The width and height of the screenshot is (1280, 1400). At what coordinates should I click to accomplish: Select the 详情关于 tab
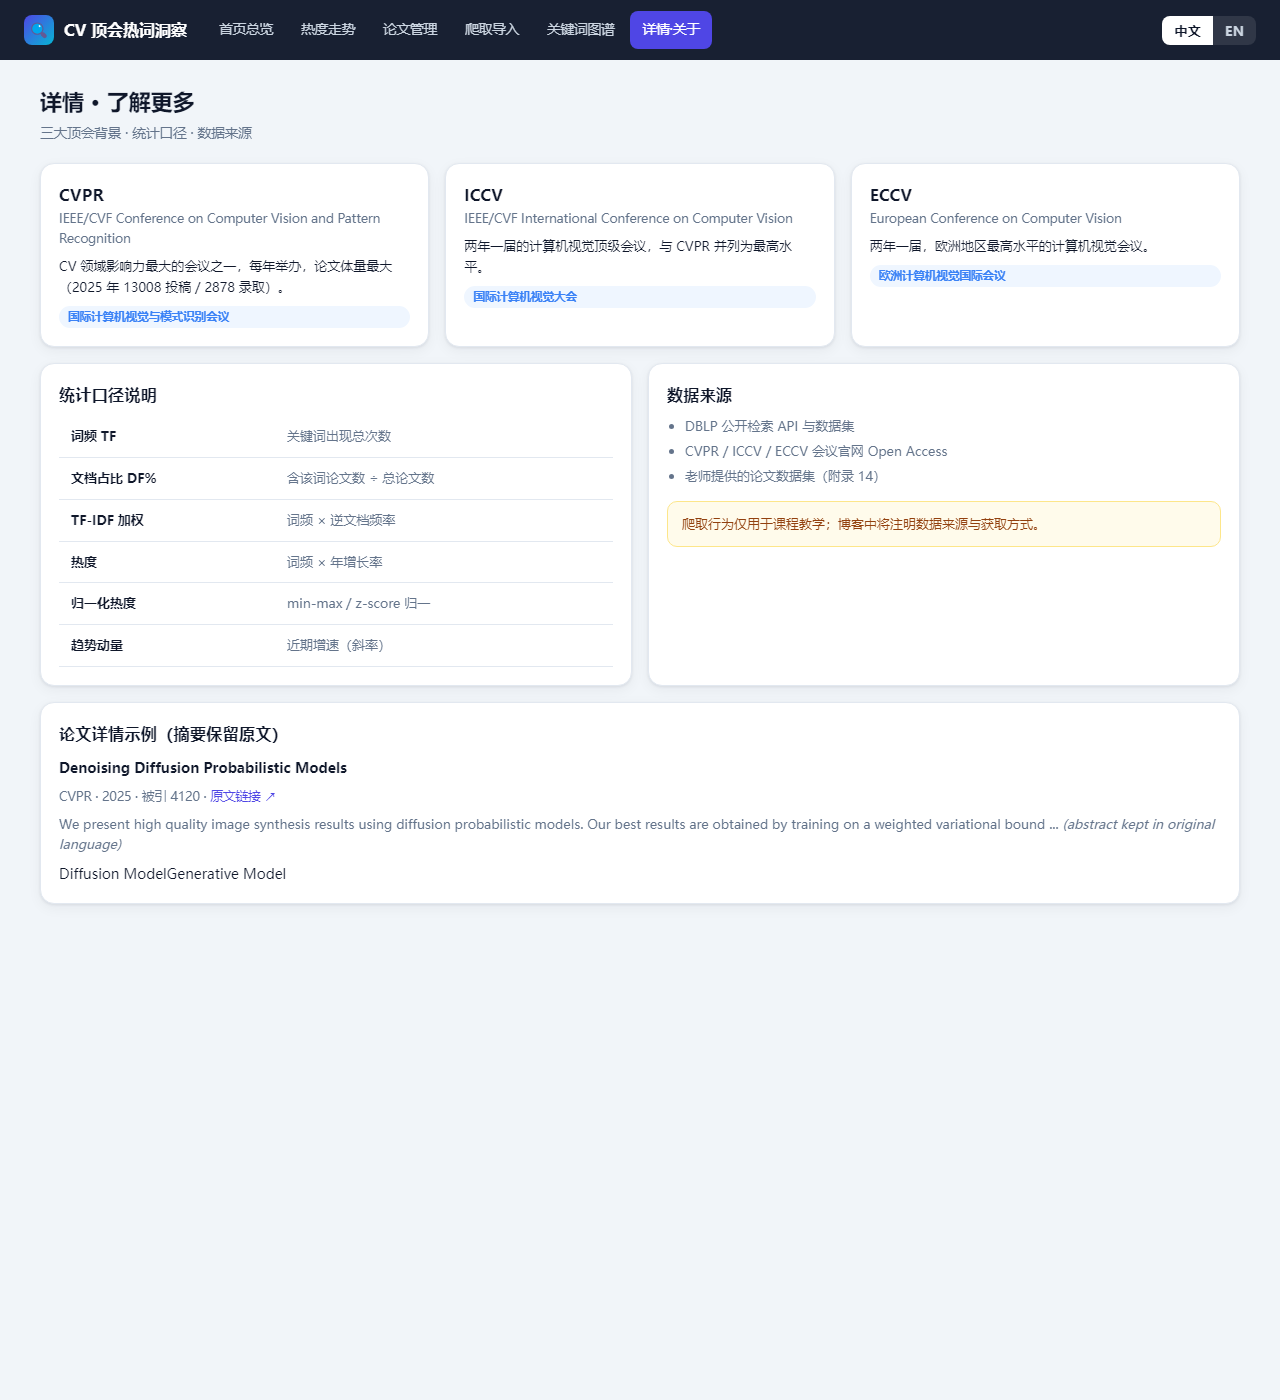(x=671, y=30)
